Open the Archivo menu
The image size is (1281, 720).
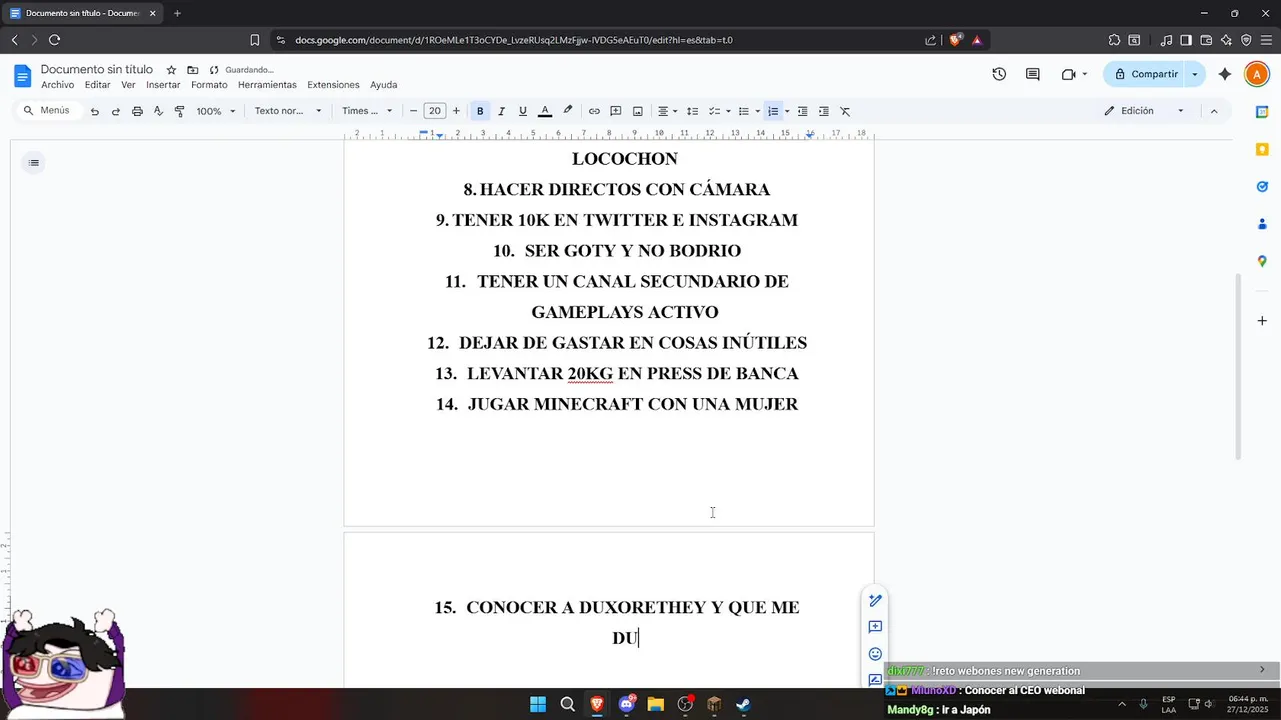[x=58, y=85]
